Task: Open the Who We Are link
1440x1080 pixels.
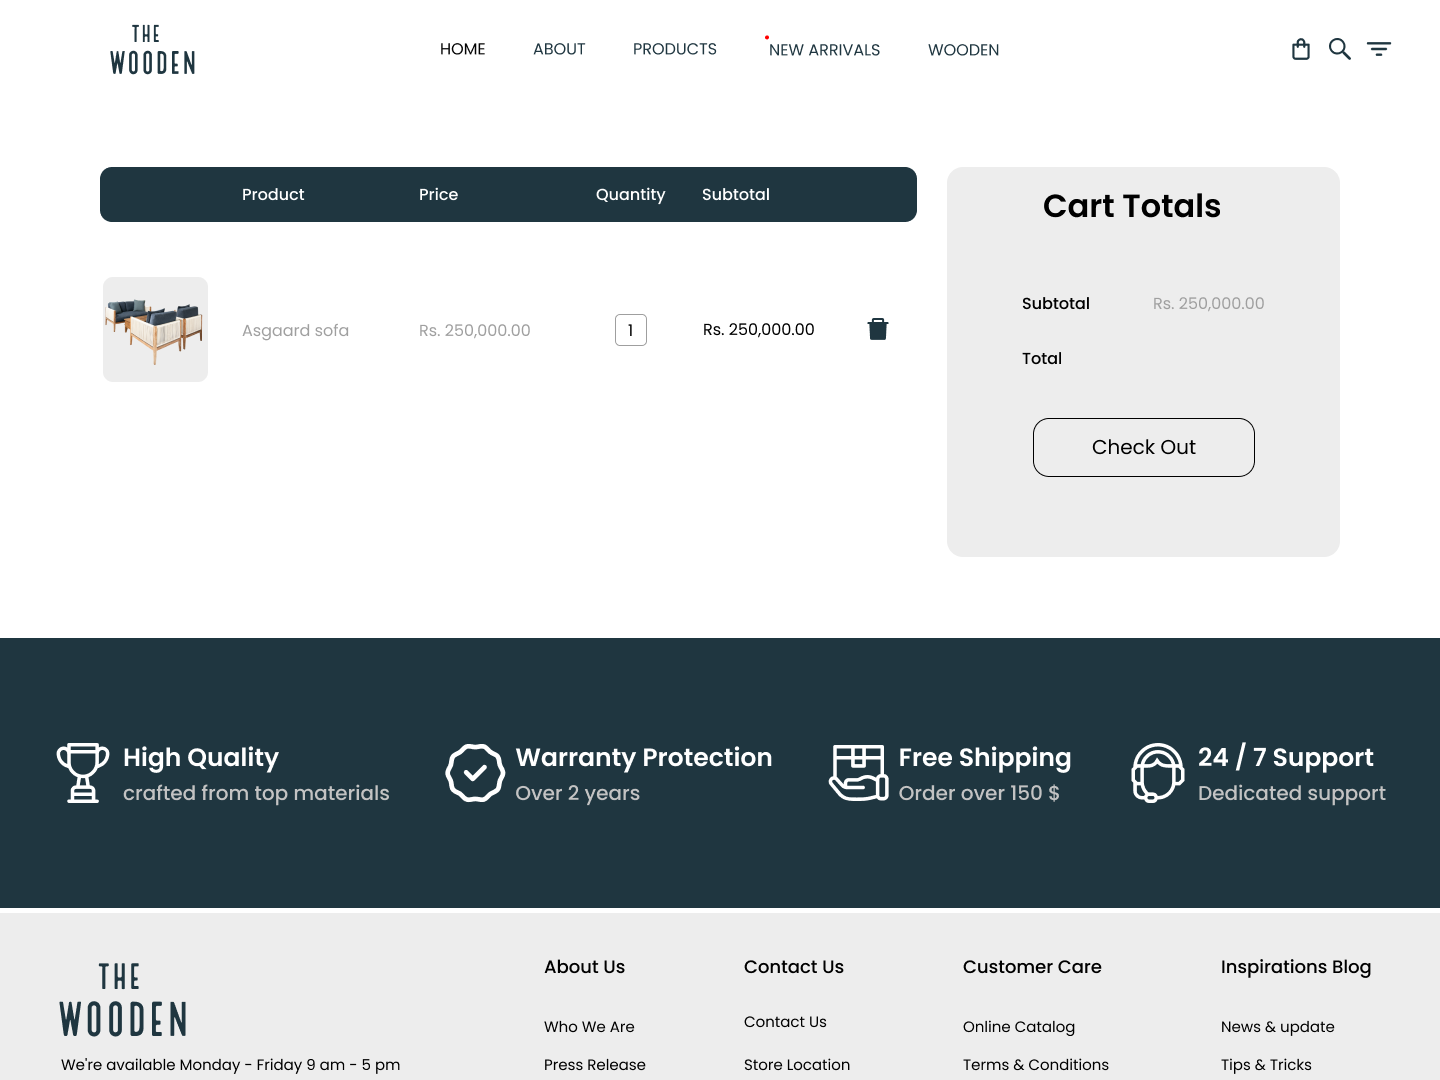Action: (x=589, y=1026)
